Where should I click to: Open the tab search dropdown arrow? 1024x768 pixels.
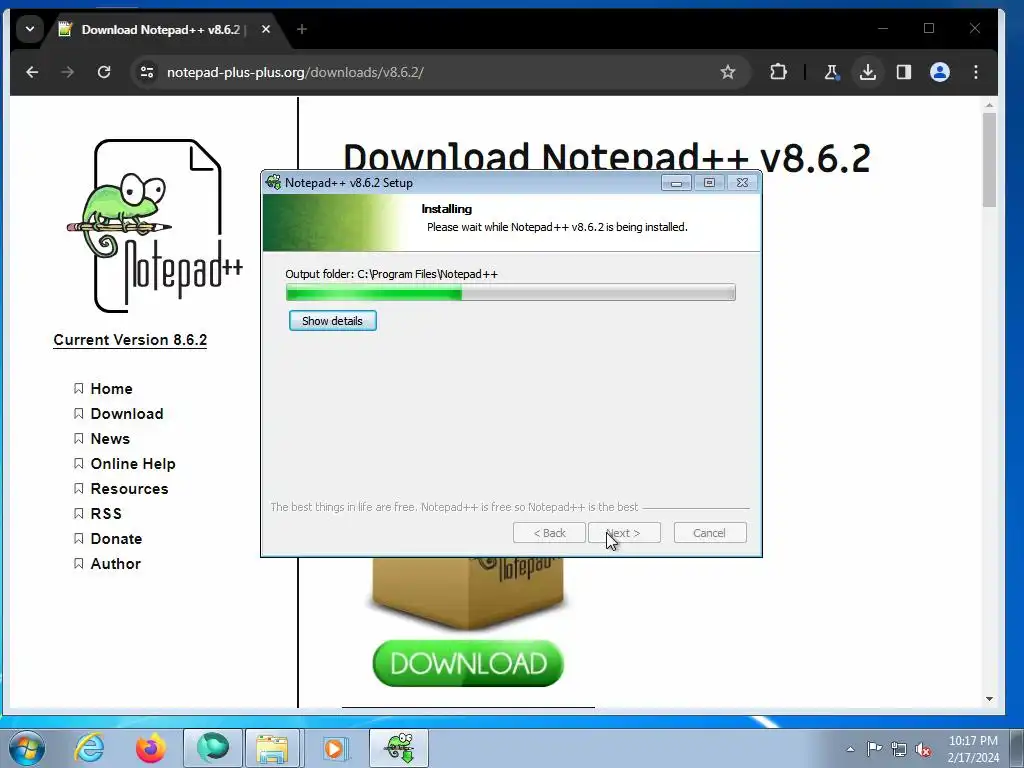tap(29, 29)
